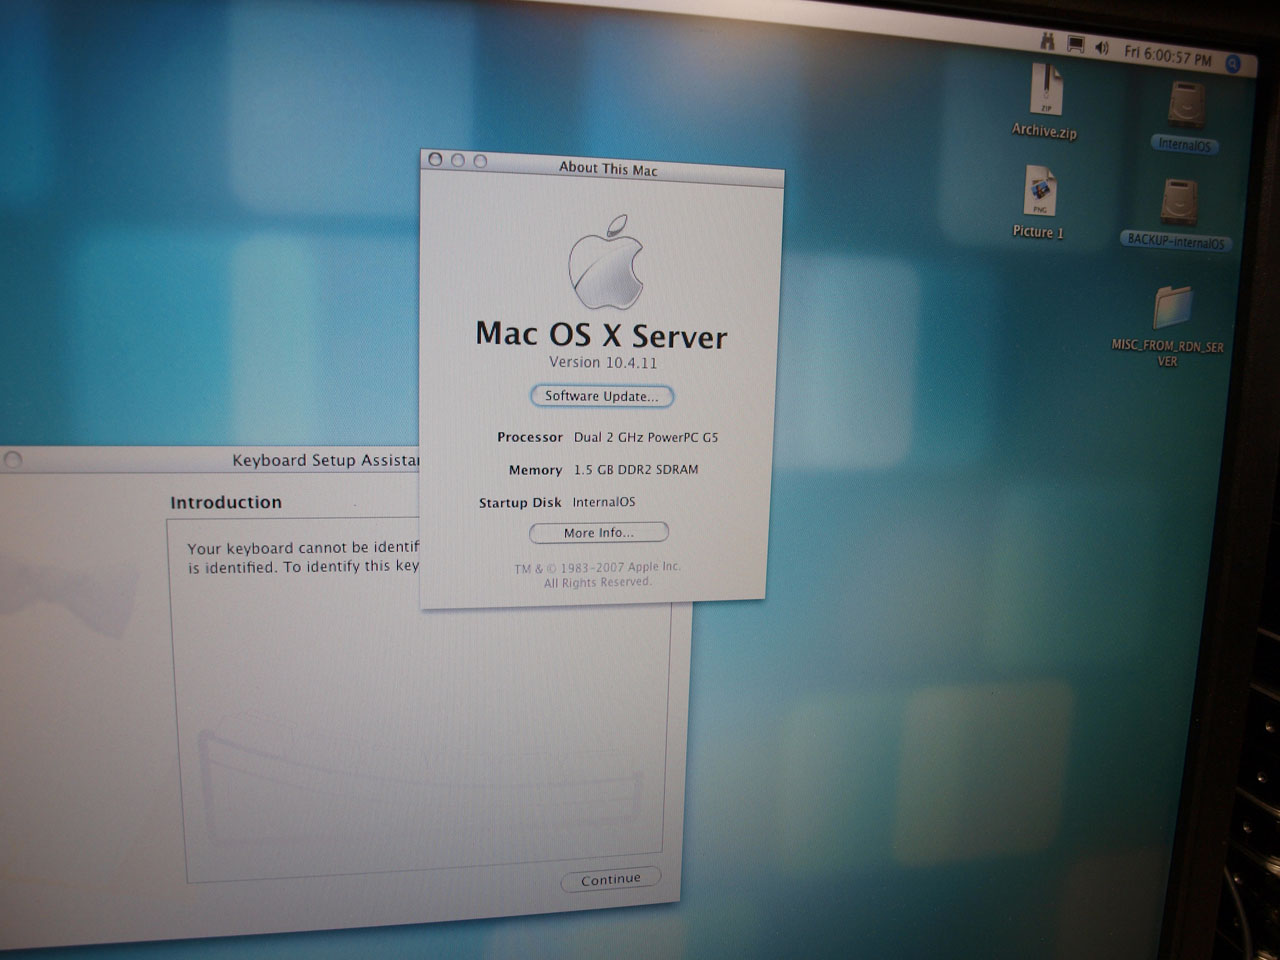Click the Version 10.4.11 text
The image size is (1280, 960).
pos(603,362)
